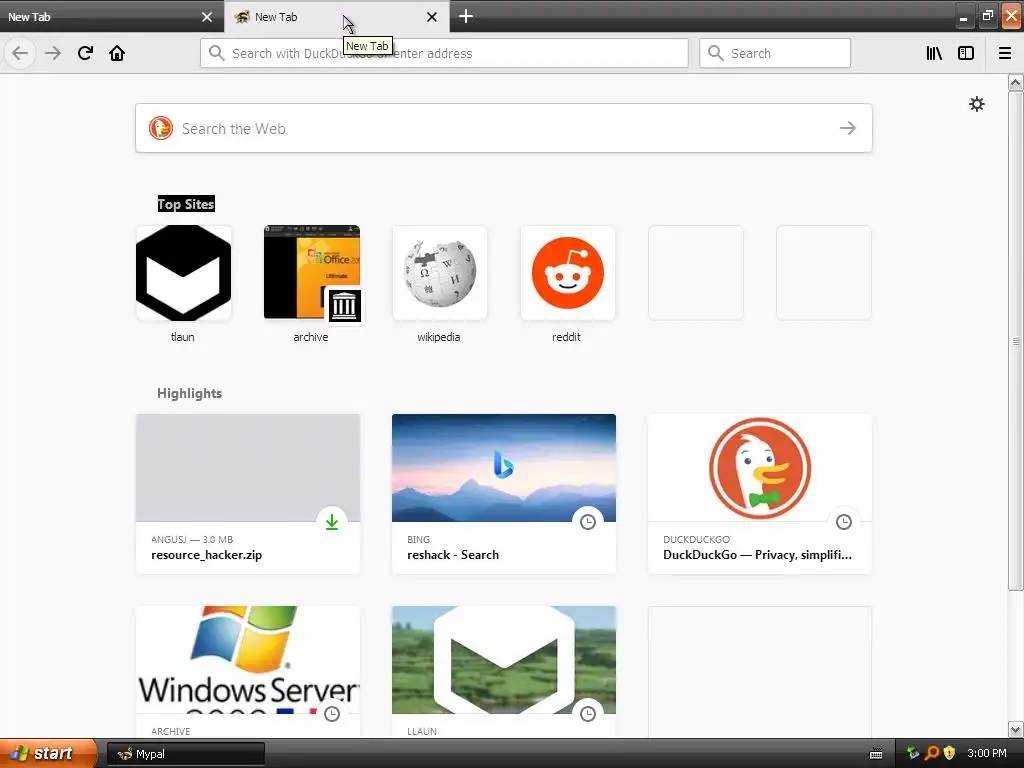Viewport: 1024px width, 768px height.
Task: Click the page scrollbar up arrow
Action: [x=1015, y=82]
